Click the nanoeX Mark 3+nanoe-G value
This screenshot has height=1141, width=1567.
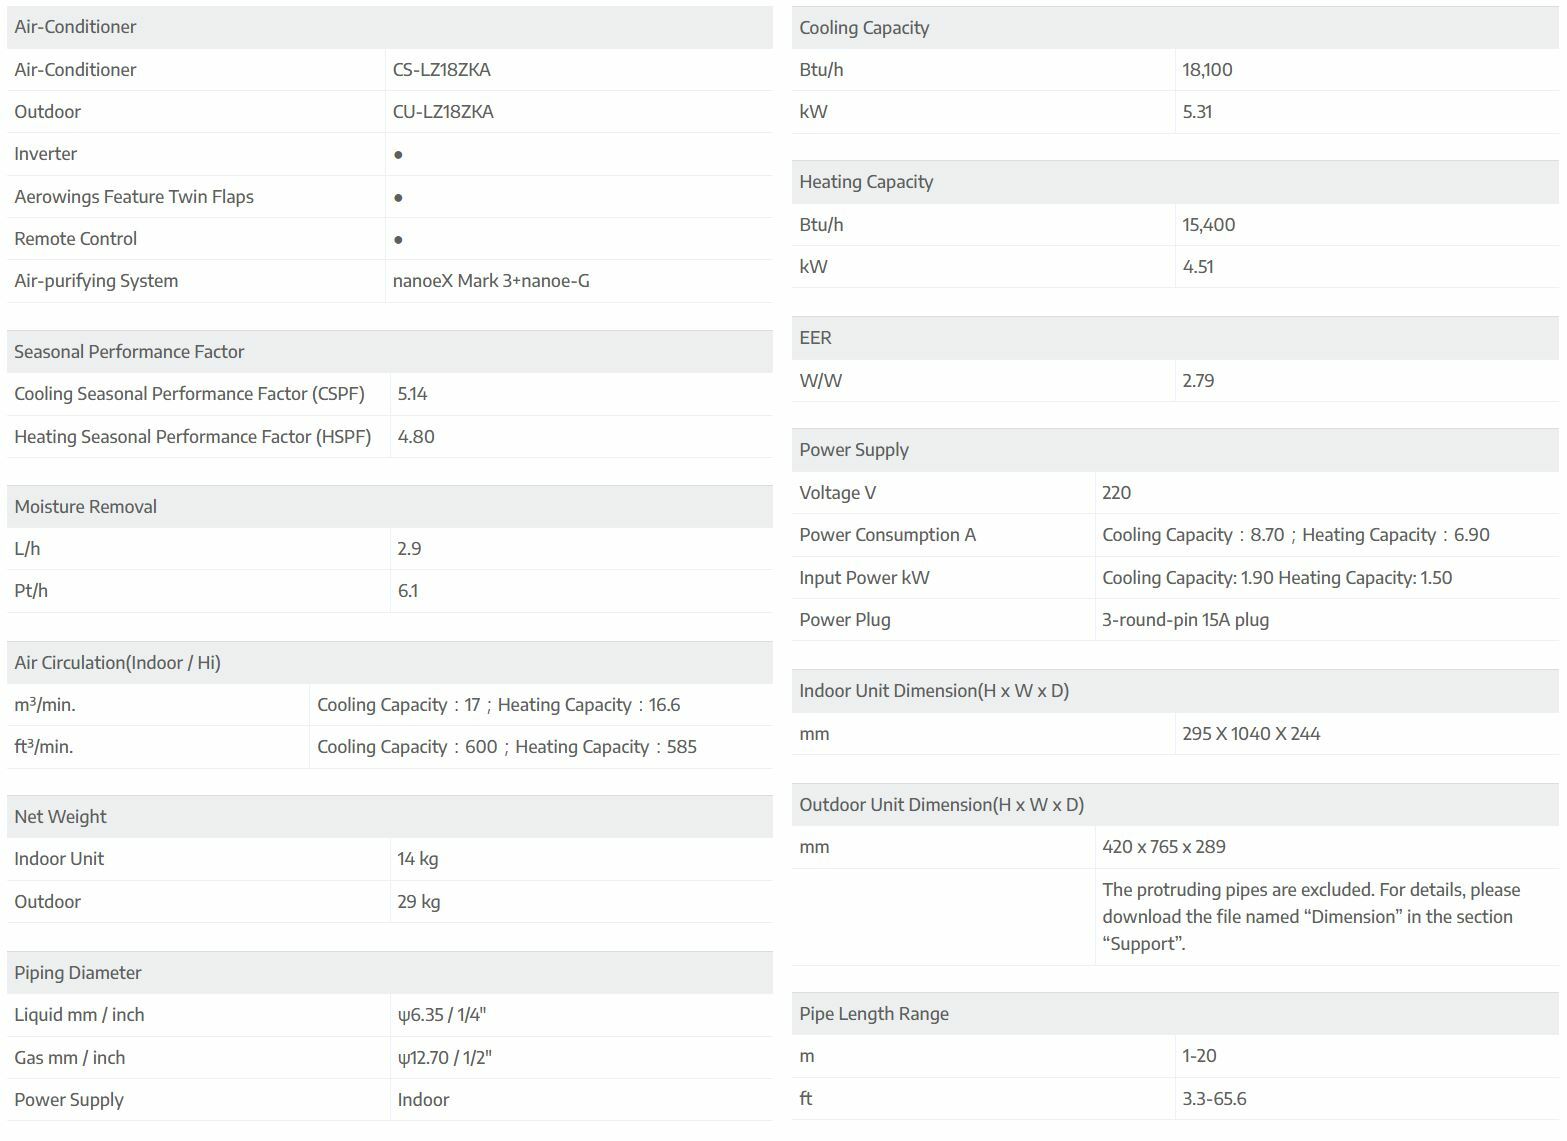coord(491,281)
